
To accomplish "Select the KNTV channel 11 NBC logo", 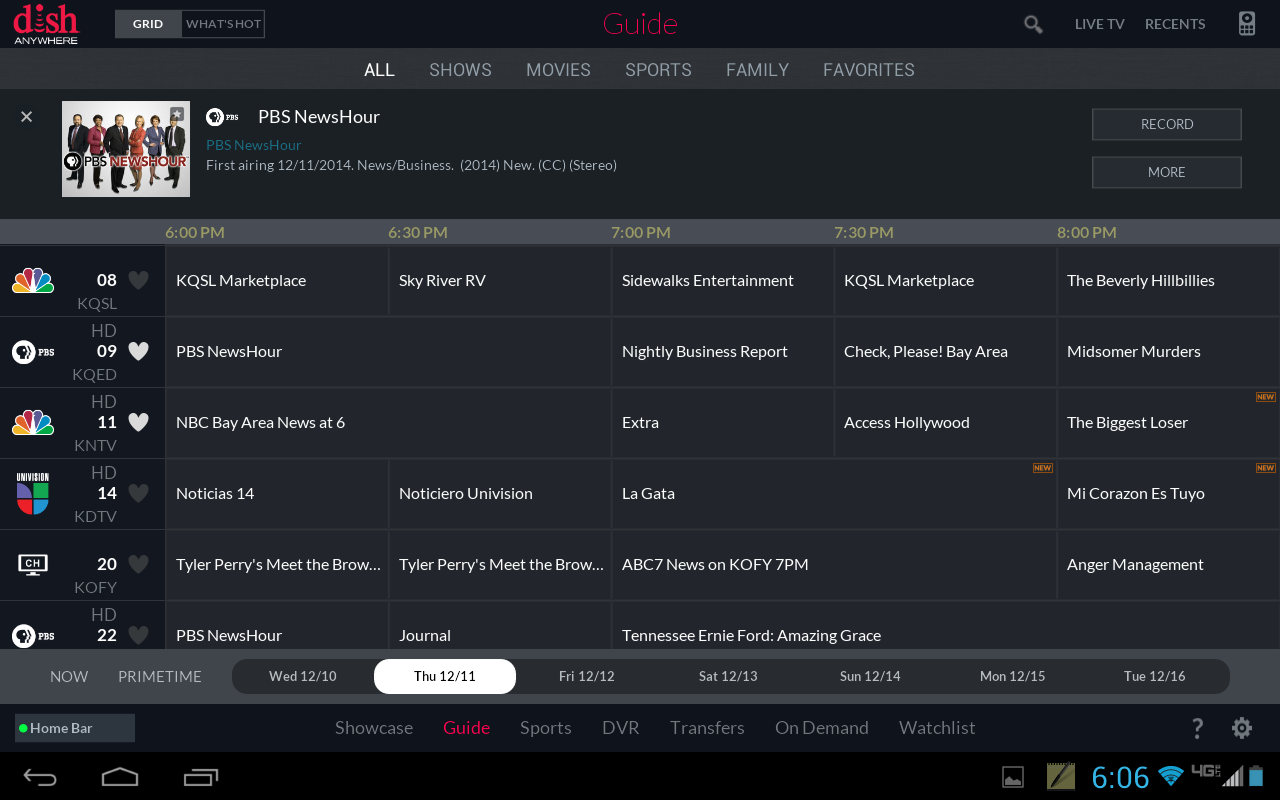I will [33, 423].
